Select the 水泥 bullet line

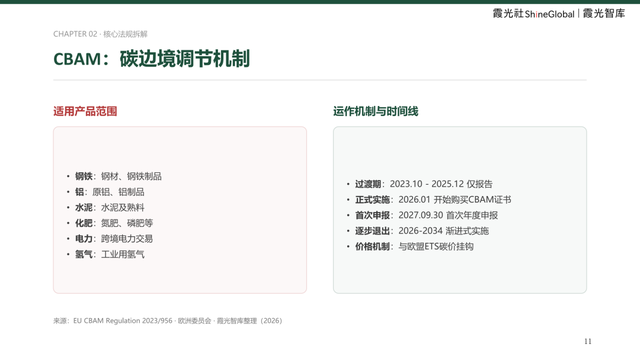(x=105, y=207)
